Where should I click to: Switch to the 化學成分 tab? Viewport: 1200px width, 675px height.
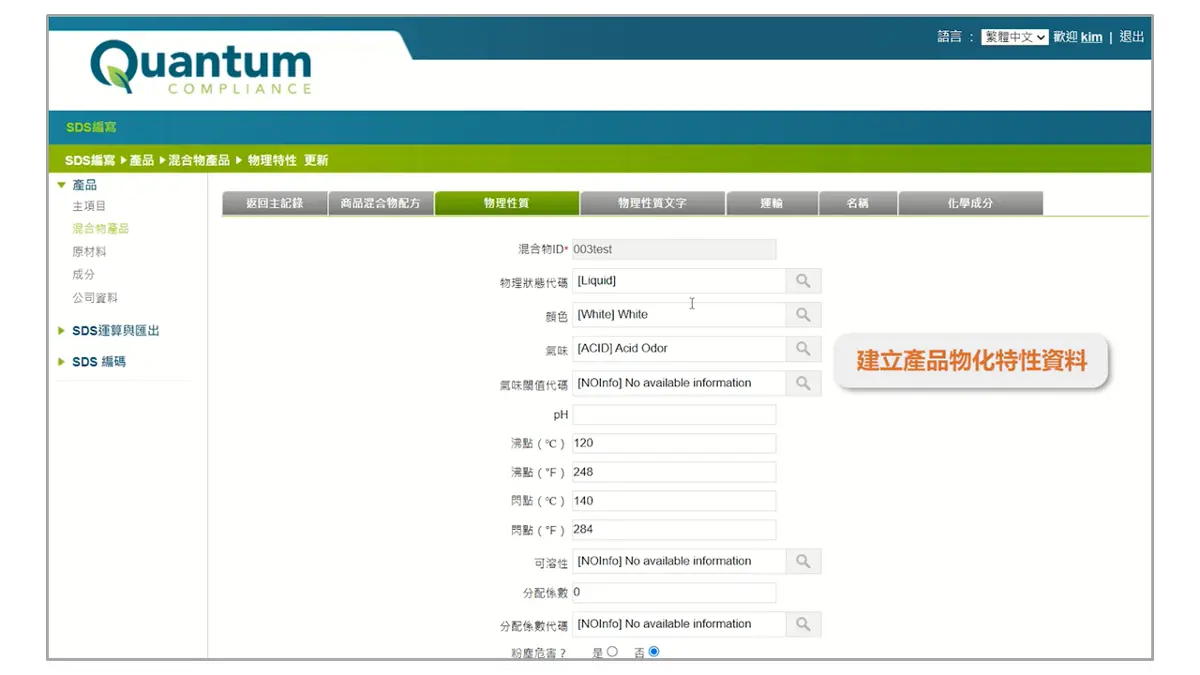coord(970,203)
